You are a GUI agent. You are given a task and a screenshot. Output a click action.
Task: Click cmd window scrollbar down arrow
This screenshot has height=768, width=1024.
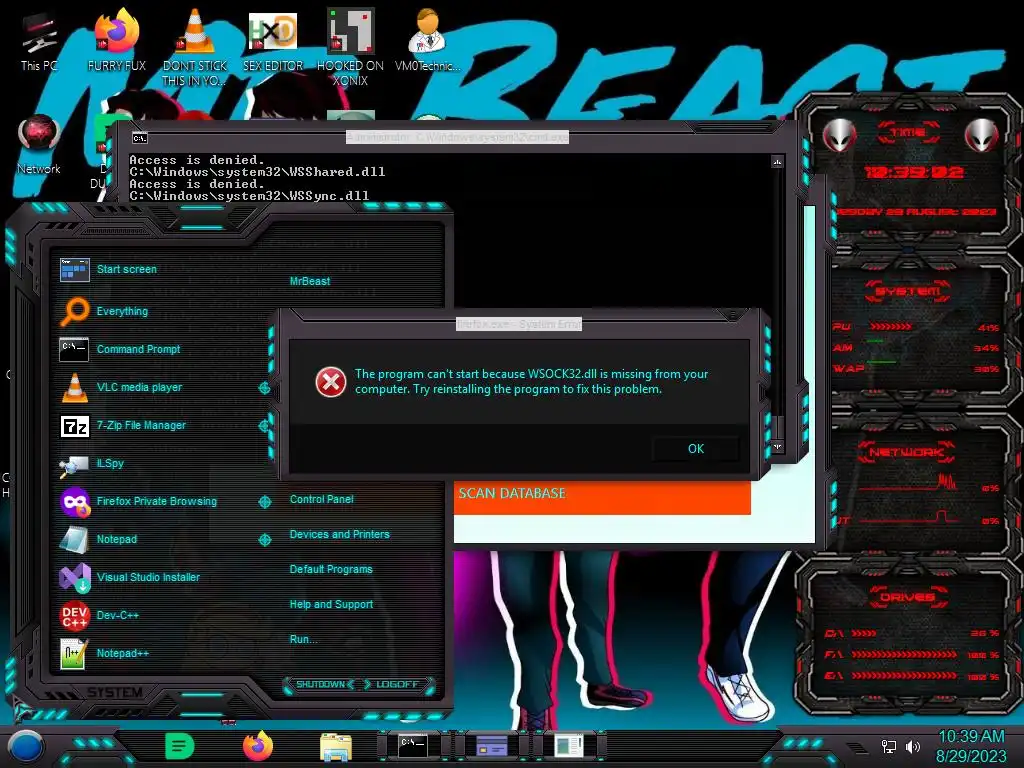777,447
